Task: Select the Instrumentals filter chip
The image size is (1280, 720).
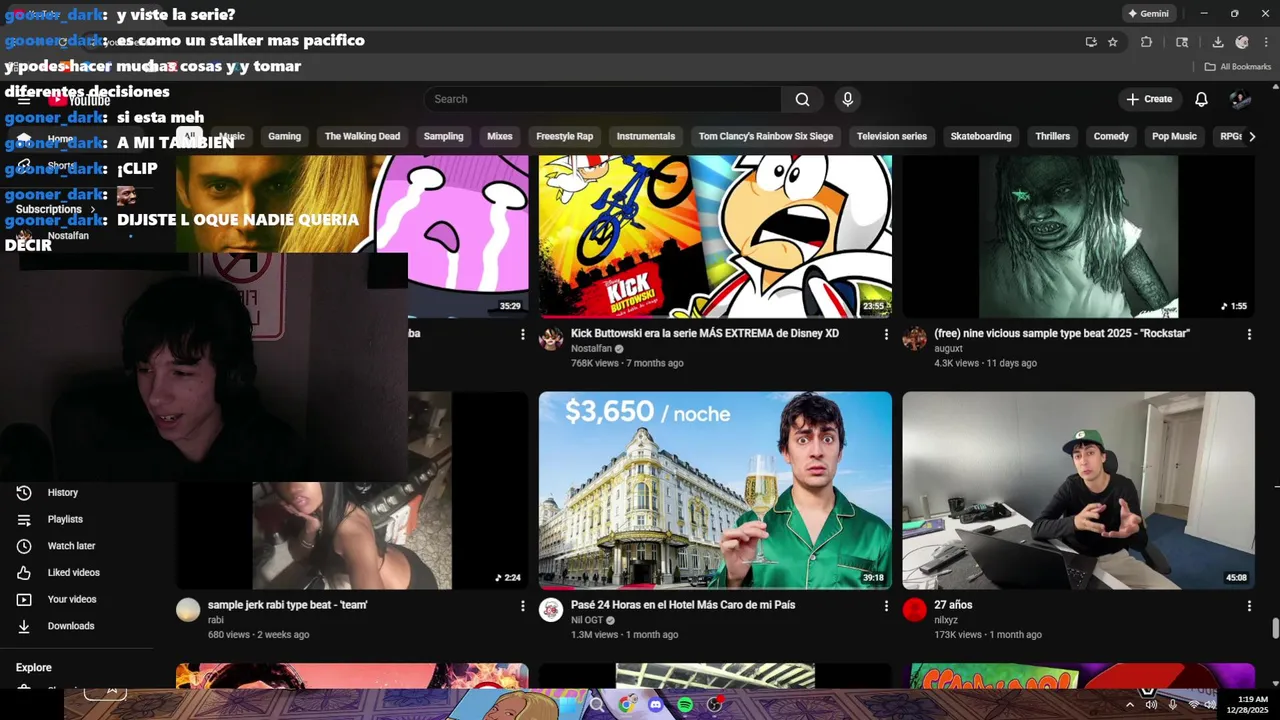Action: [x=646, y=136]
